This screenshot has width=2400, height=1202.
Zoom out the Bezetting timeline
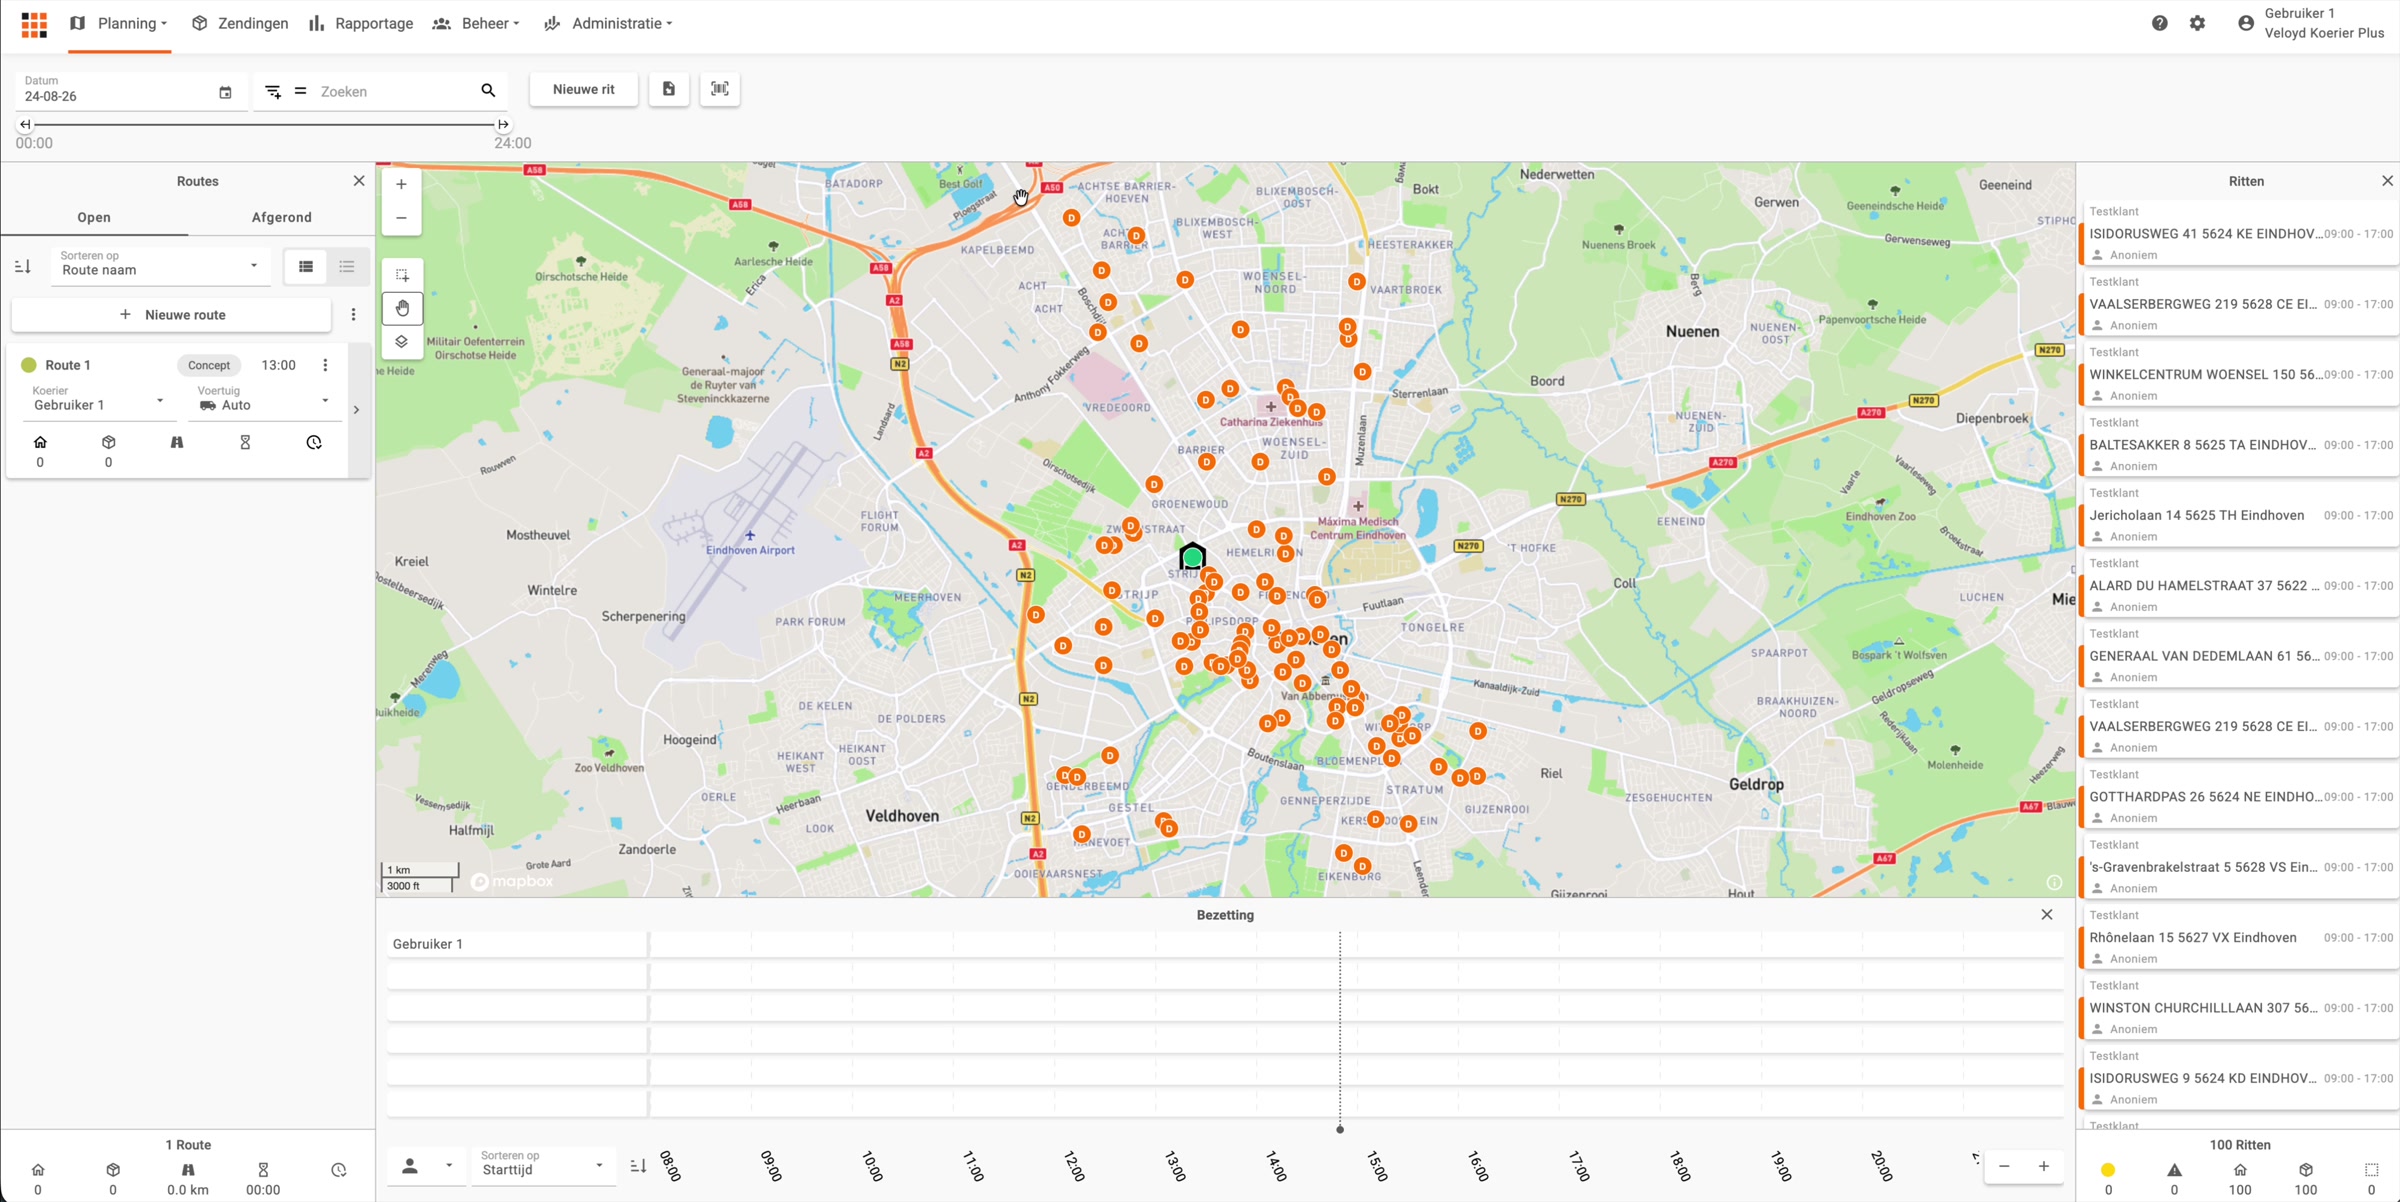2004,1166
